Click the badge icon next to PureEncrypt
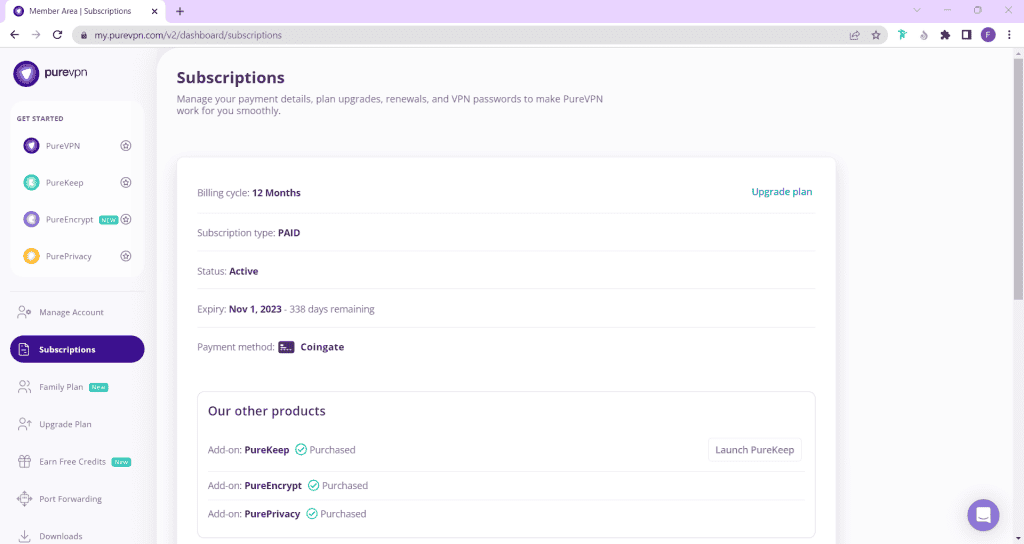 tap(126, 219)
